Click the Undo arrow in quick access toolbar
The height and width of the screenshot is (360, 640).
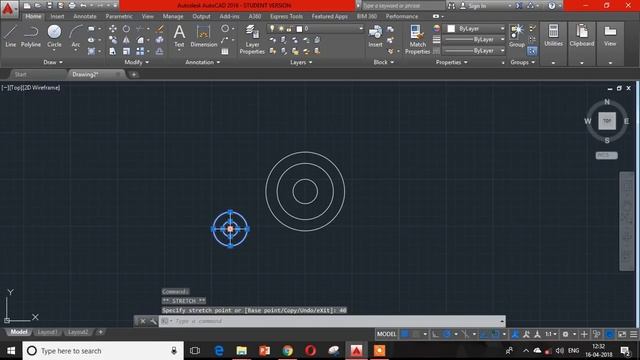tap(83, 6)
